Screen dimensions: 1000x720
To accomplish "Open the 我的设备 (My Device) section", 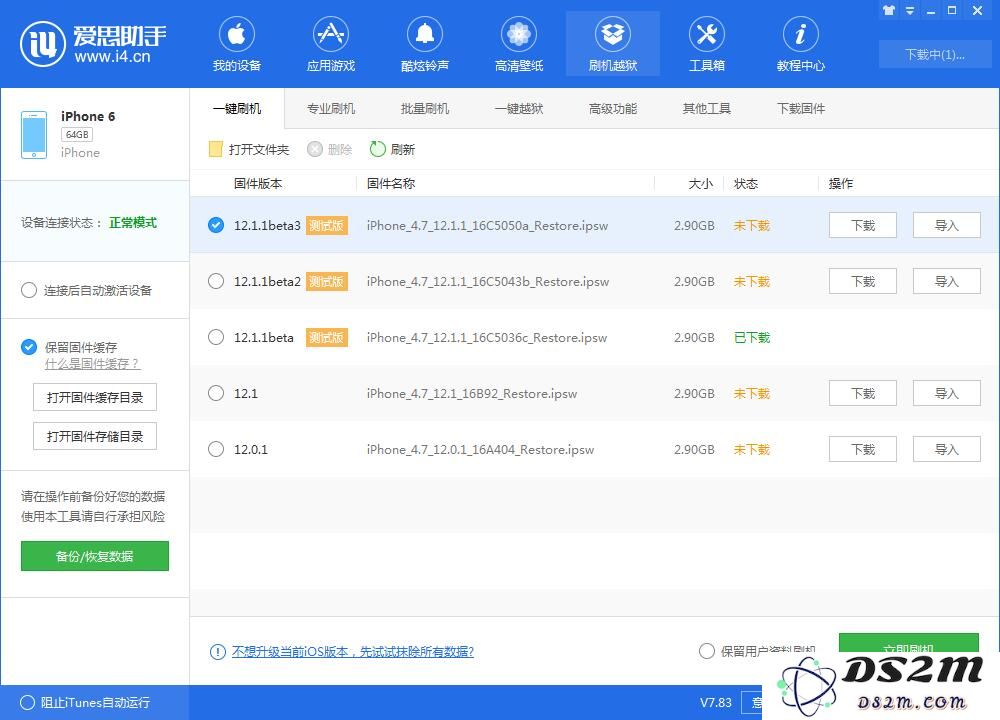I will coord(237,45).
